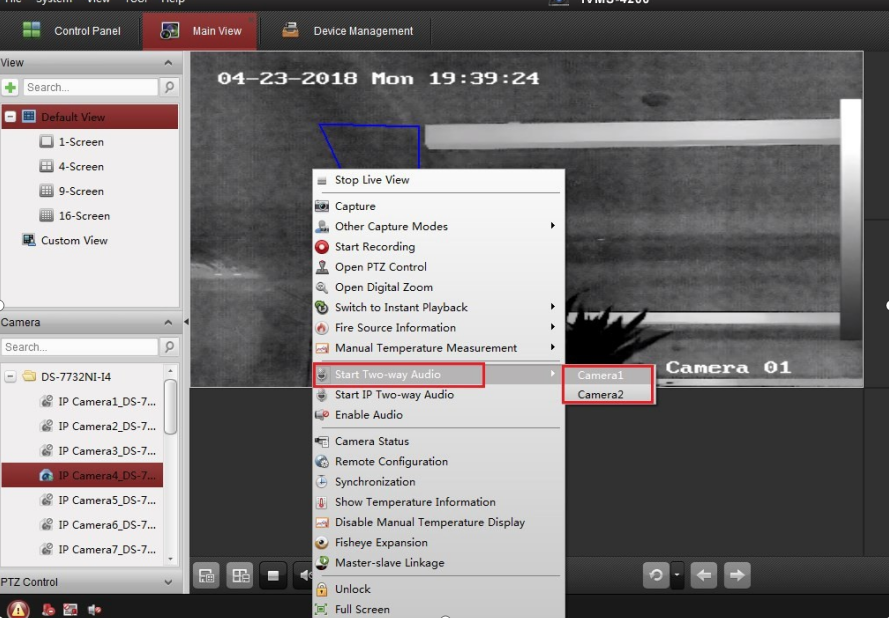The height and width of the screenshot is (618, 889).
Task: Click the muted speaker icon in the status bar
Action: tap(94, 609)
